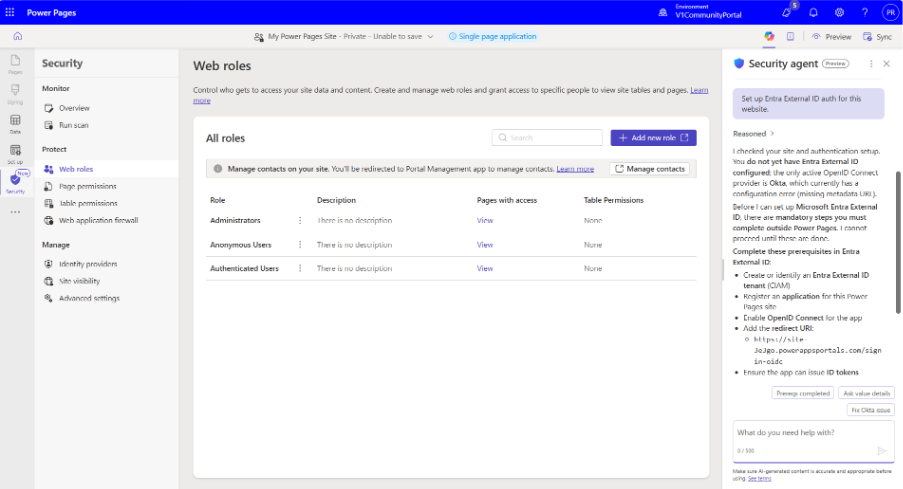Screen dimensions: 903x489
Task: Click the Role column header
Action: [217, 200]
